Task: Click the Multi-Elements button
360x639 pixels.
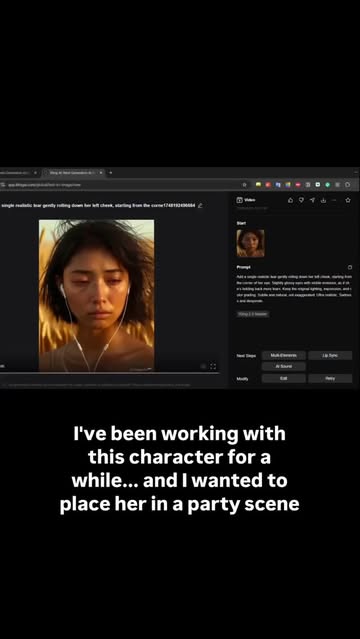Action: point(284,355)
